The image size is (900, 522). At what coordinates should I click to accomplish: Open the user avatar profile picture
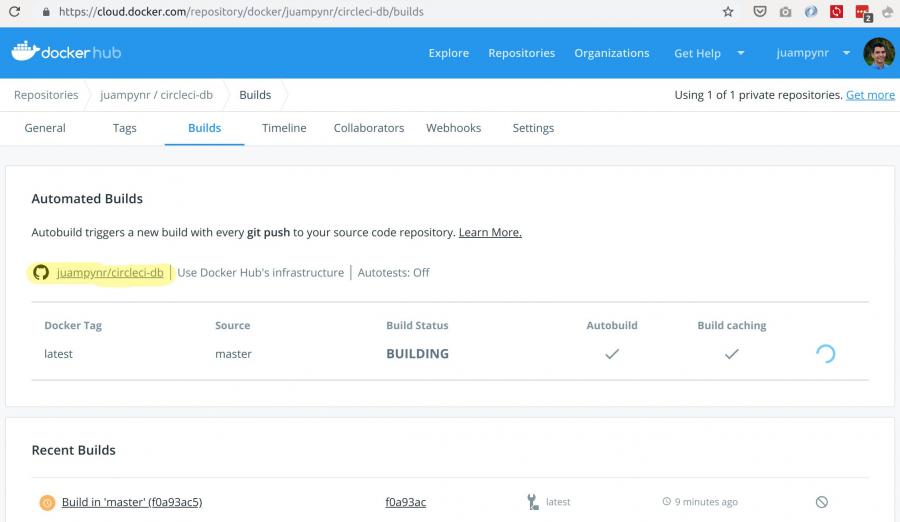coord(879,53)
